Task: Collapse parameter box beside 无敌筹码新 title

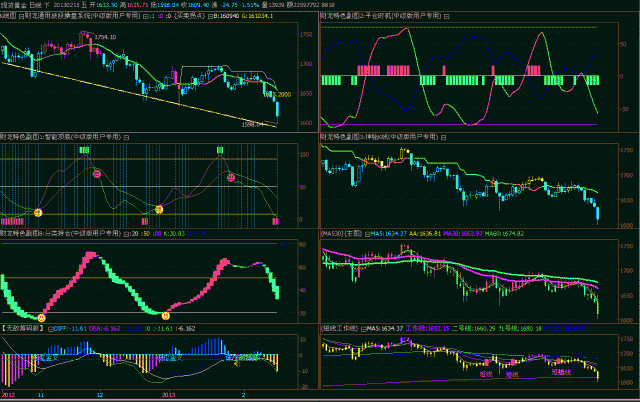Action: pos(51,327)
